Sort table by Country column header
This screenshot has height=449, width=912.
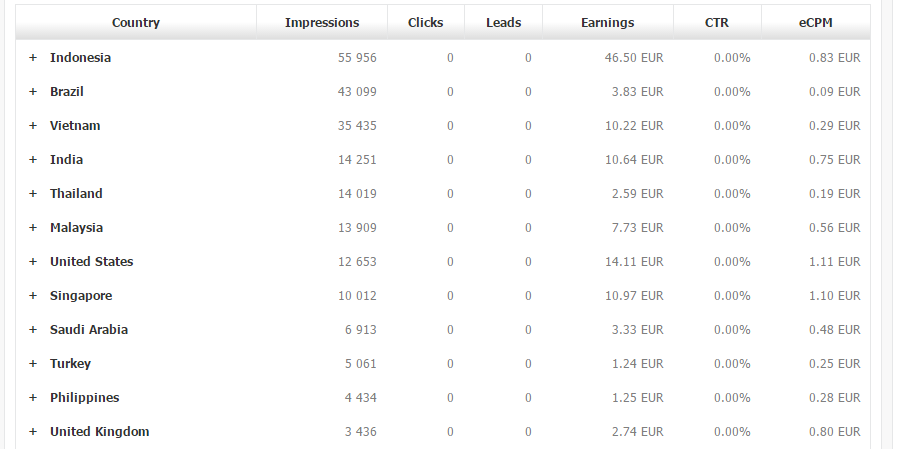(136, 23)
